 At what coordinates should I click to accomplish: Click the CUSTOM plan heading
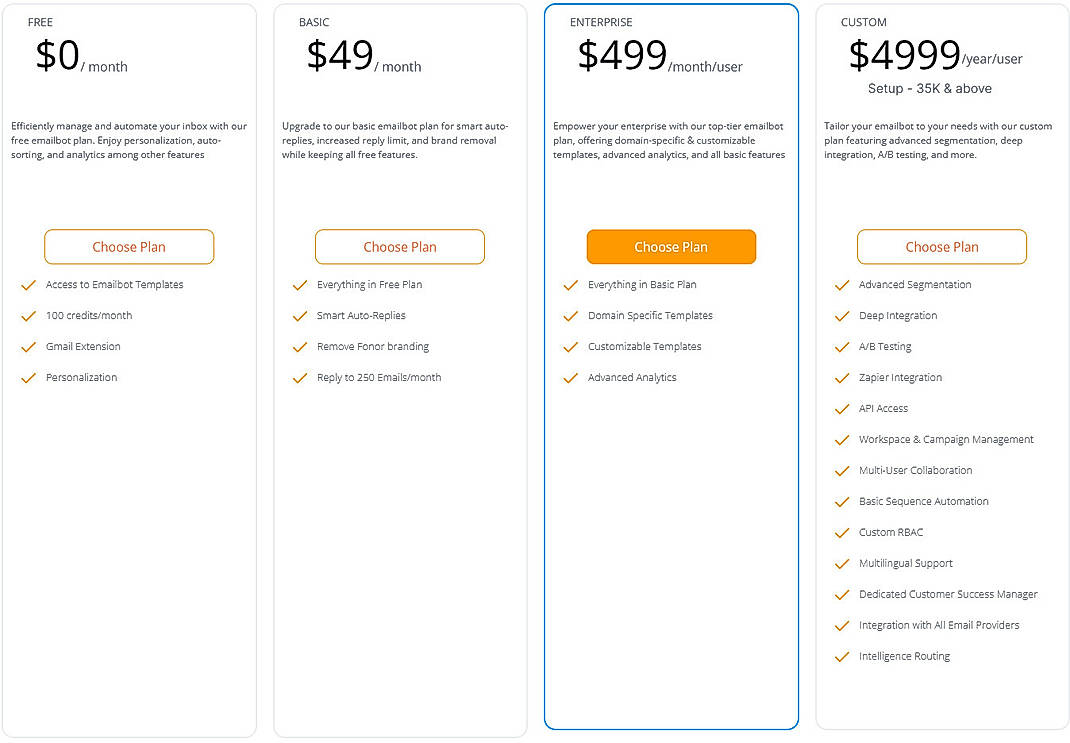863,22
